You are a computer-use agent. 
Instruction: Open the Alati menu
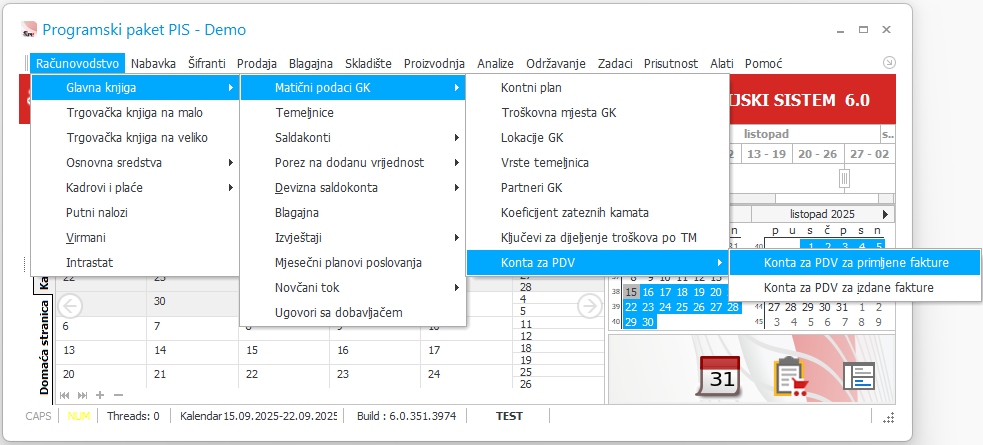pos(722,63)
